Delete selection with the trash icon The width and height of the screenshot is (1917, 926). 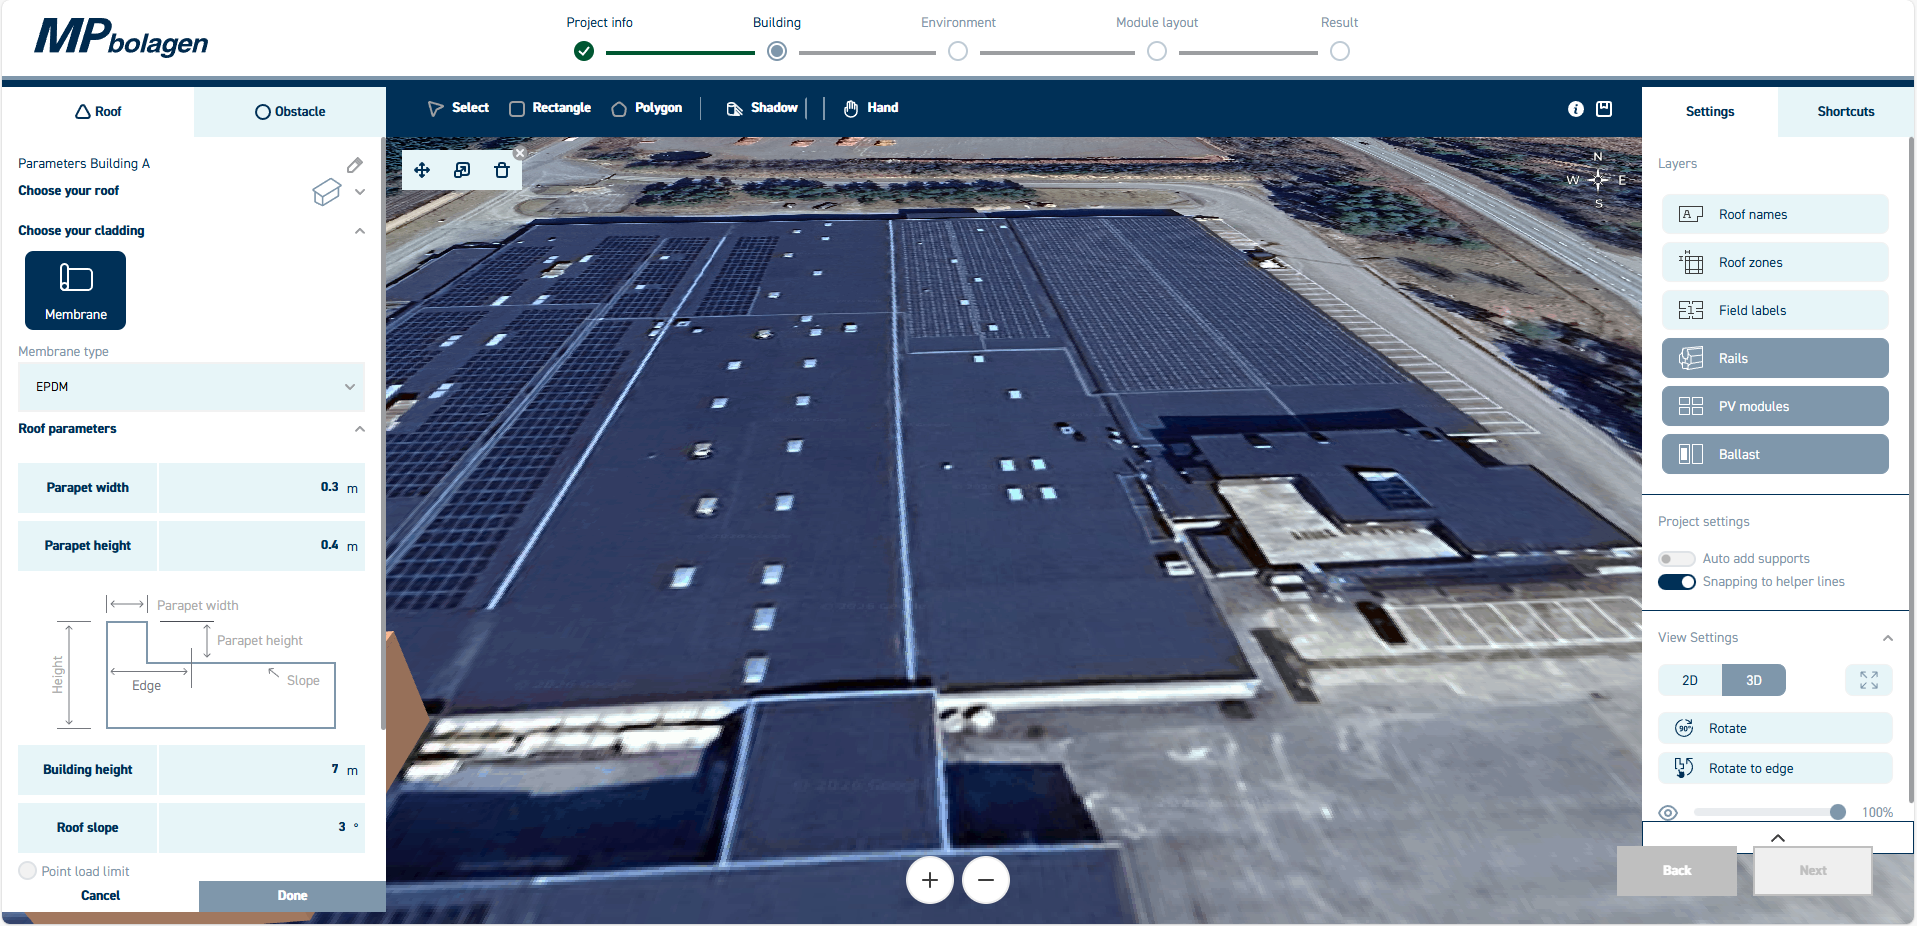(x=502, y=170)
